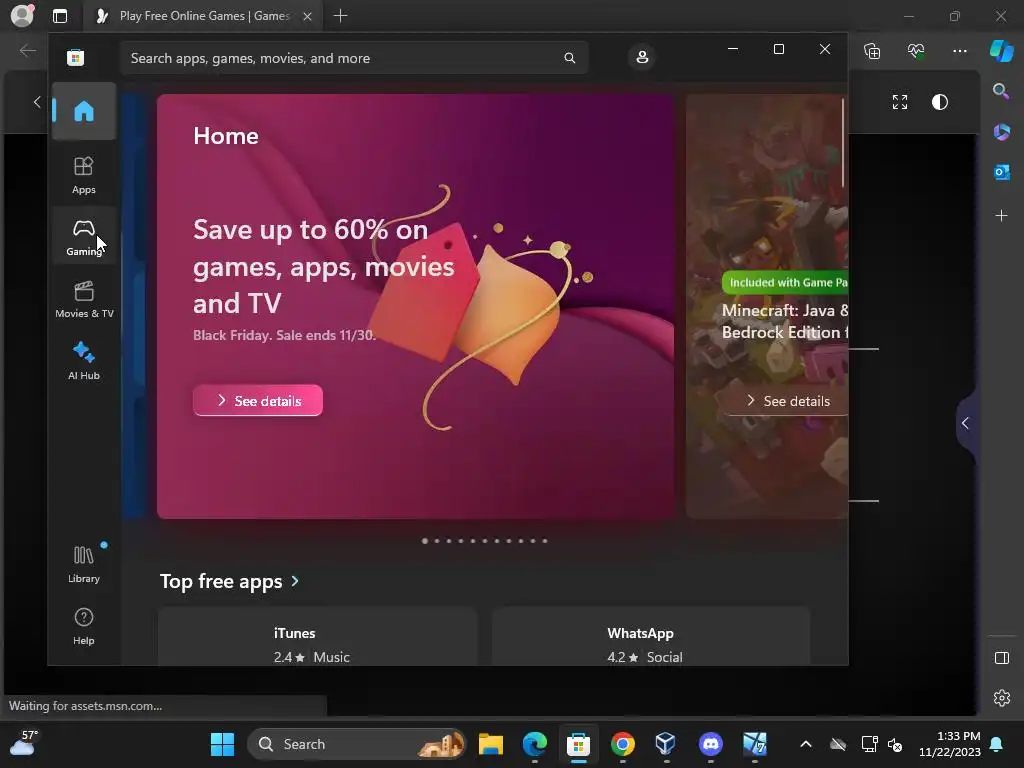1024x768 pixels.
Task: Click See details on Minecraft banner
Action: pyautogui.click(x=787, y=400)
